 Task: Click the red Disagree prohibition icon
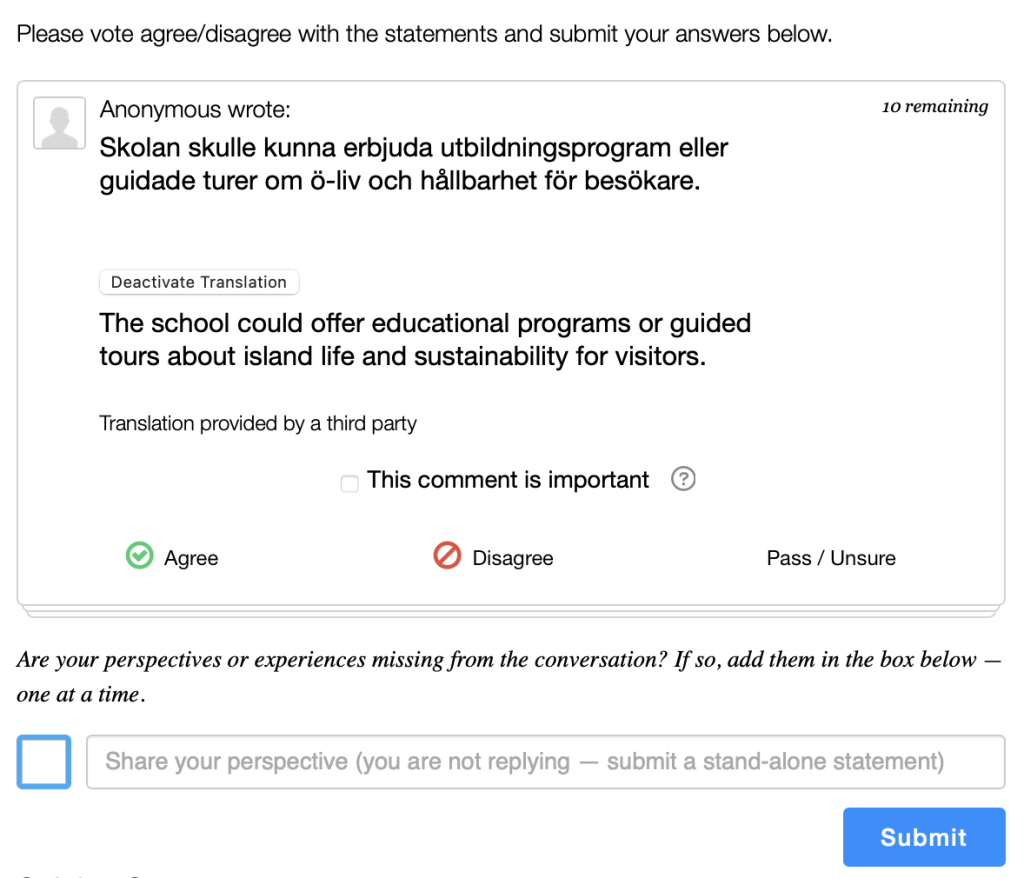447,556
